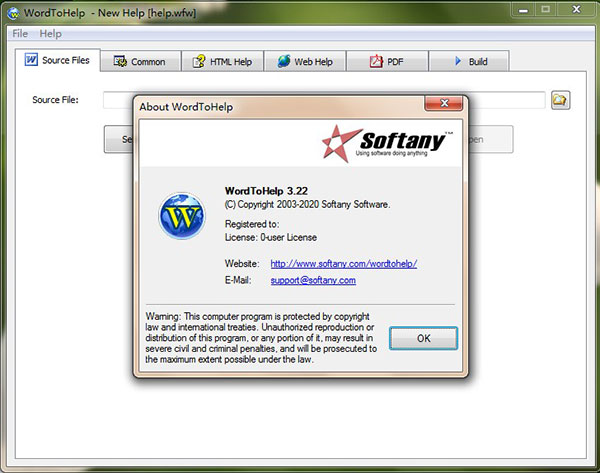This screenshot has width=600, height=473.
Task: Click the Softany star logo banner
Action: [387, 143]
